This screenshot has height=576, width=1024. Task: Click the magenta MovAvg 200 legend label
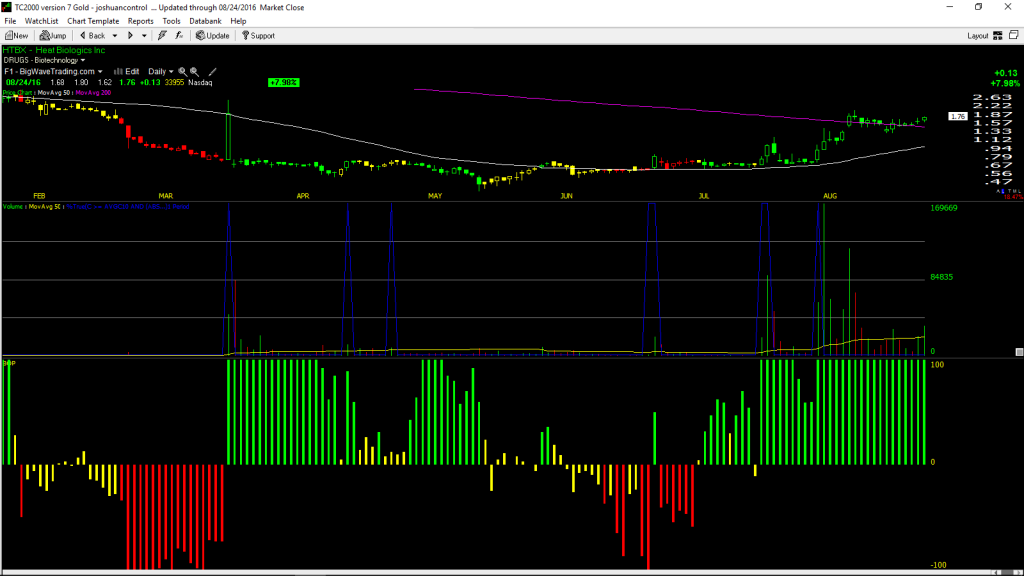[93, 93]
